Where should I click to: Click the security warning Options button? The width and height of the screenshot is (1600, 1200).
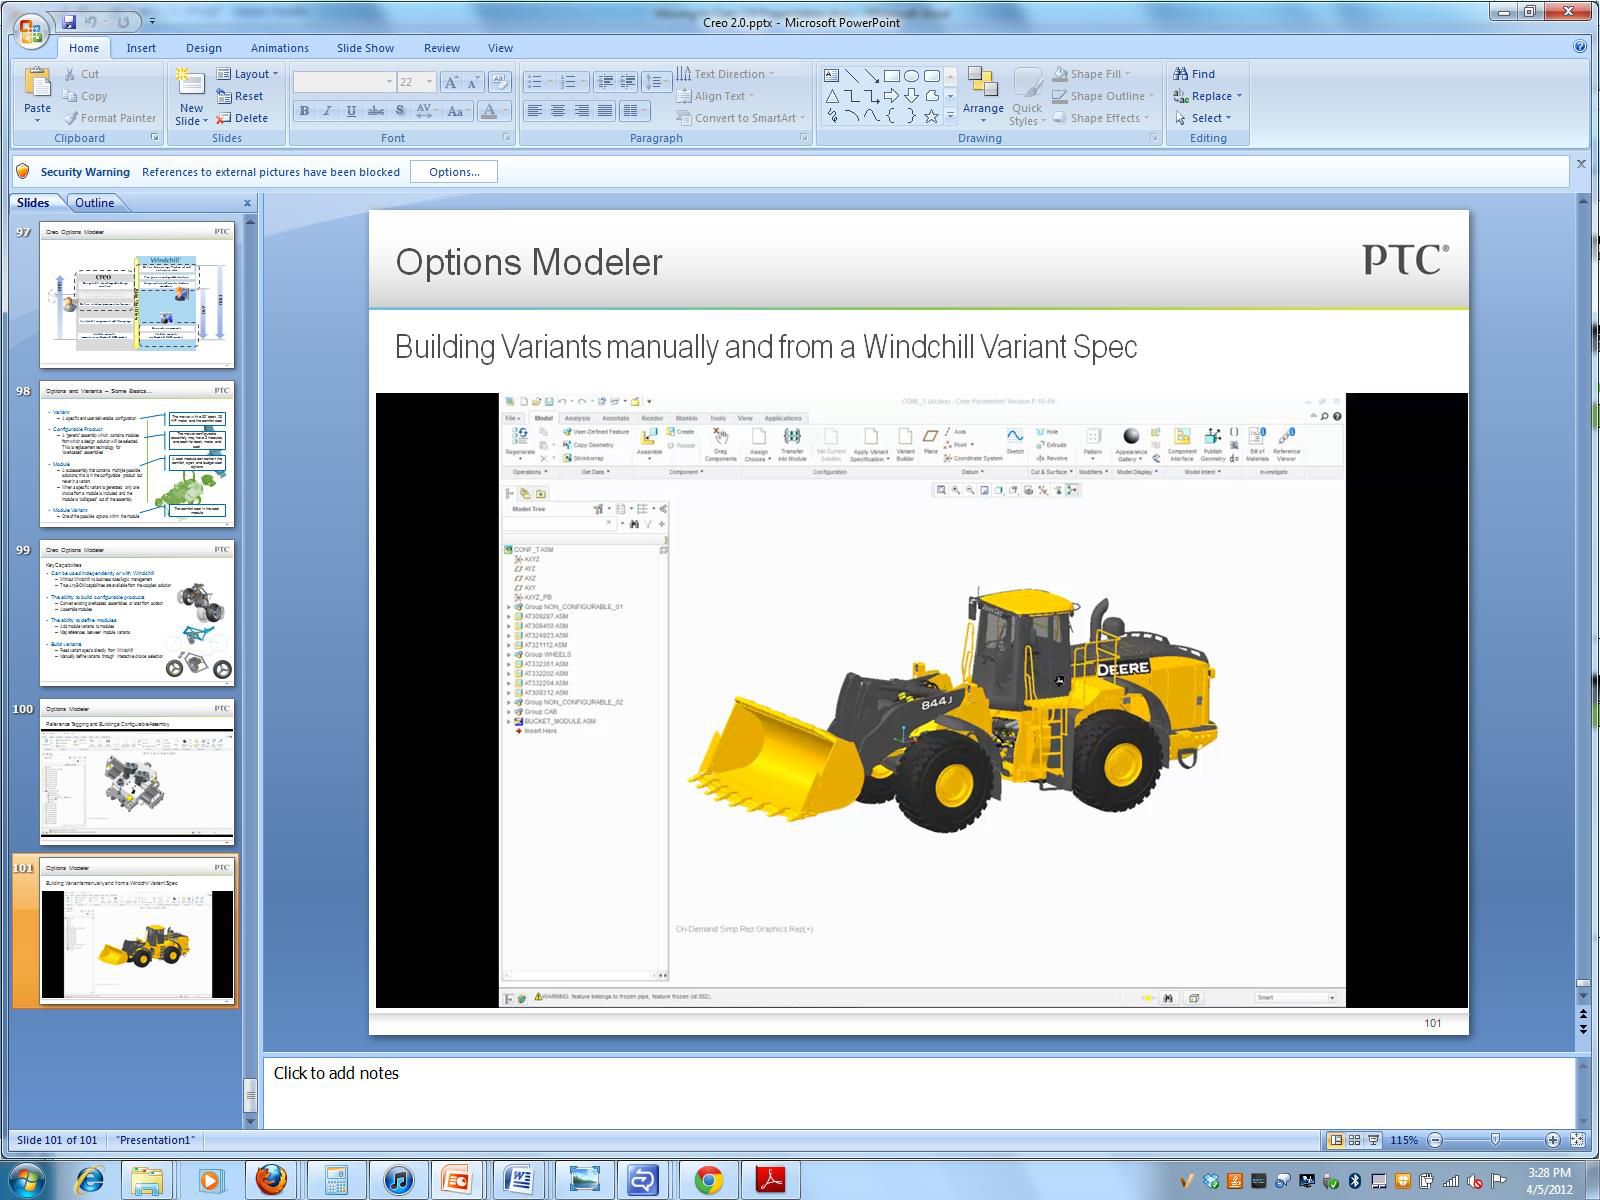pos(454,172)
